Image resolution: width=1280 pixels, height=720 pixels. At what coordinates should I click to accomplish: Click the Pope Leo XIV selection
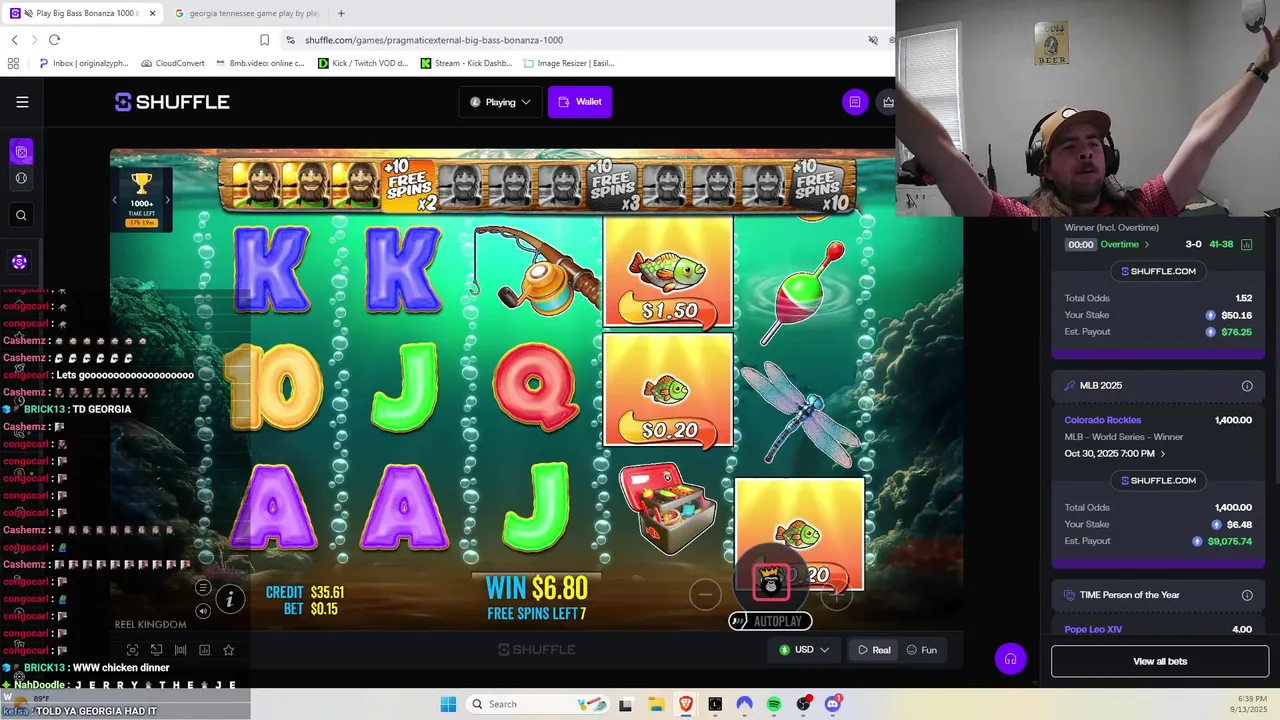tap(1093, 629)
